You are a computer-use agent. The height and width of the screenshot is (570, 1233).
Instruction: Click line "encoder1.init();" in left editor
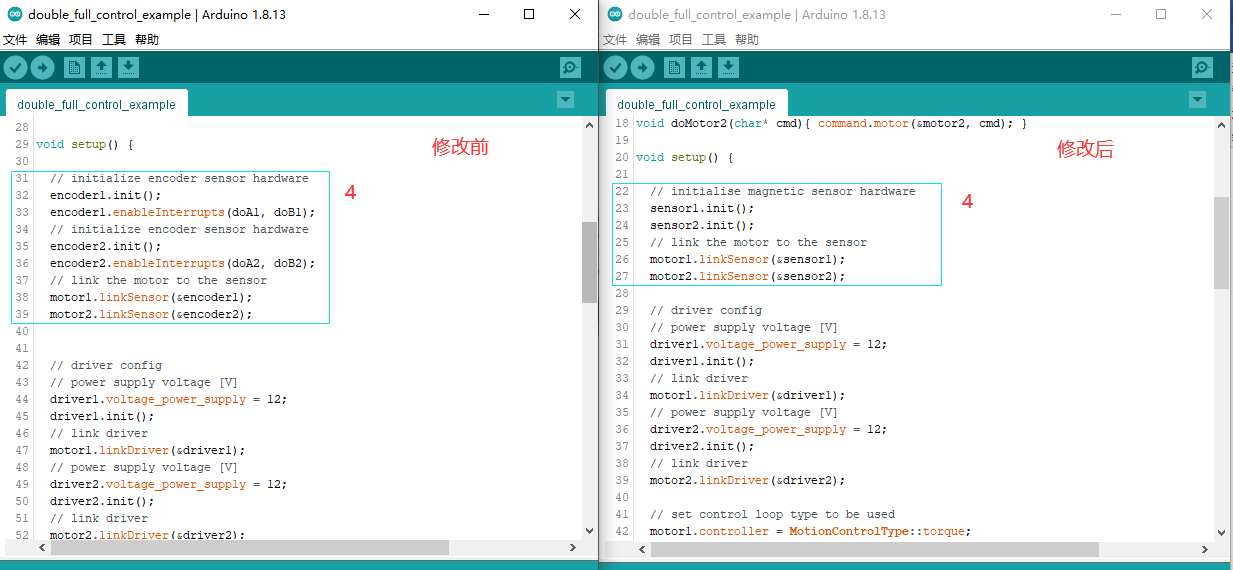coord(105,195)
